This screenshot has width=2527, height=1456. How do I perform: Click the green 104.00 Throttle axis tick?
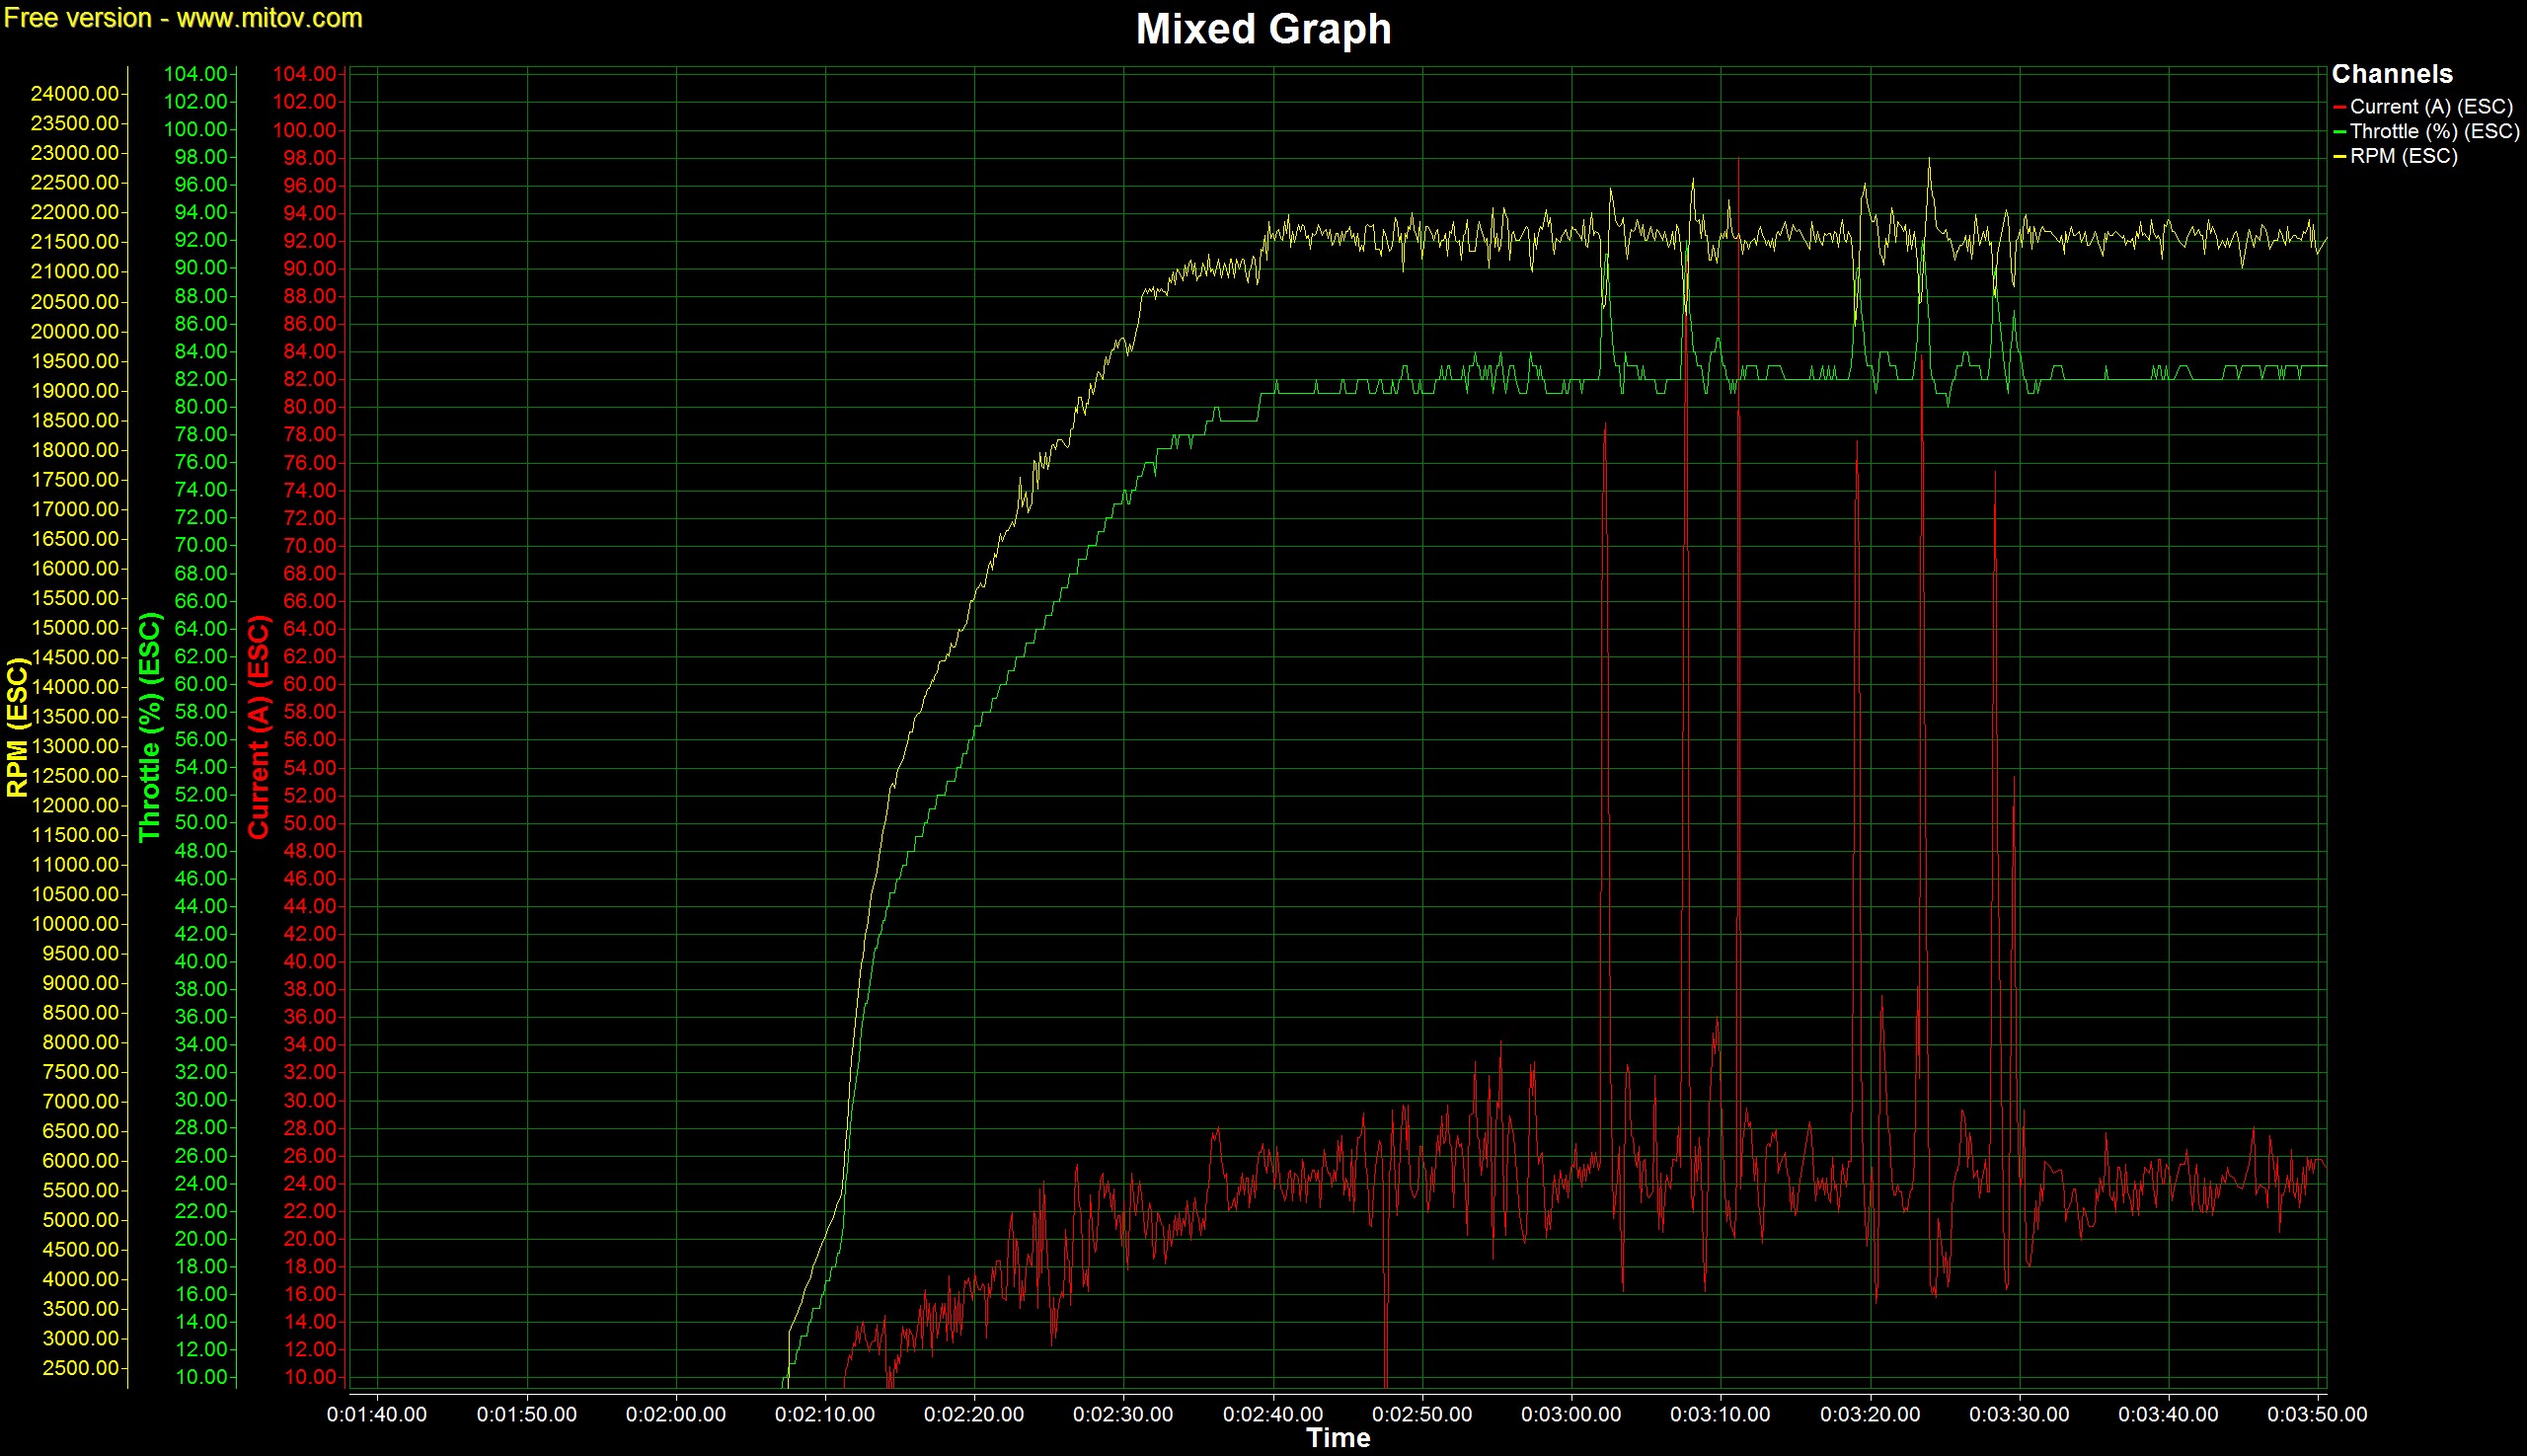pyautogui.click(x=195, y=74)
